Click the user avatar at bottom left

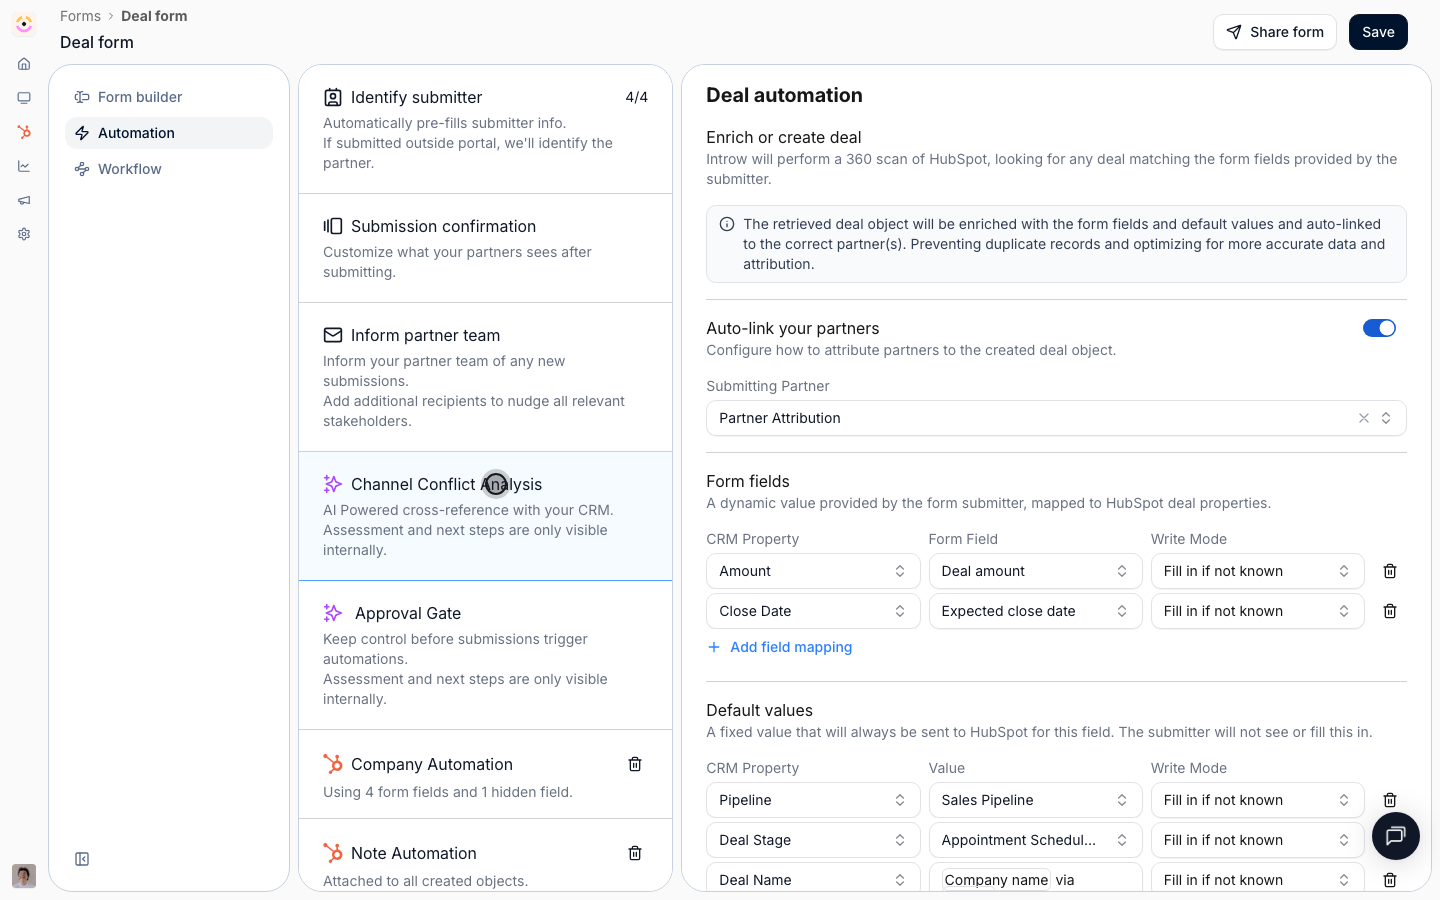24,876
